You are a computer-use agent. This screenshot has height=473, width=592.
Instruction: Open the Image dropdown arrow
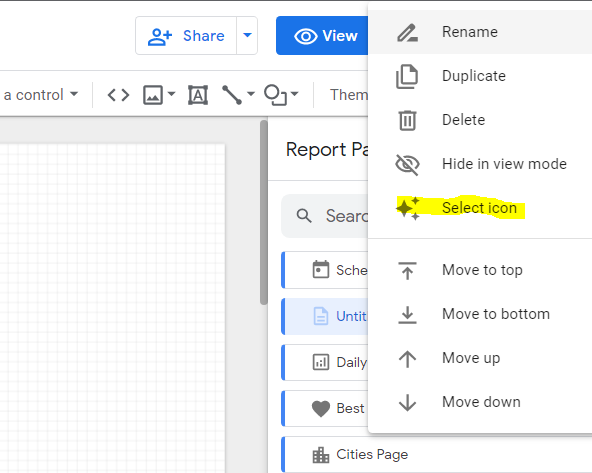171,94
